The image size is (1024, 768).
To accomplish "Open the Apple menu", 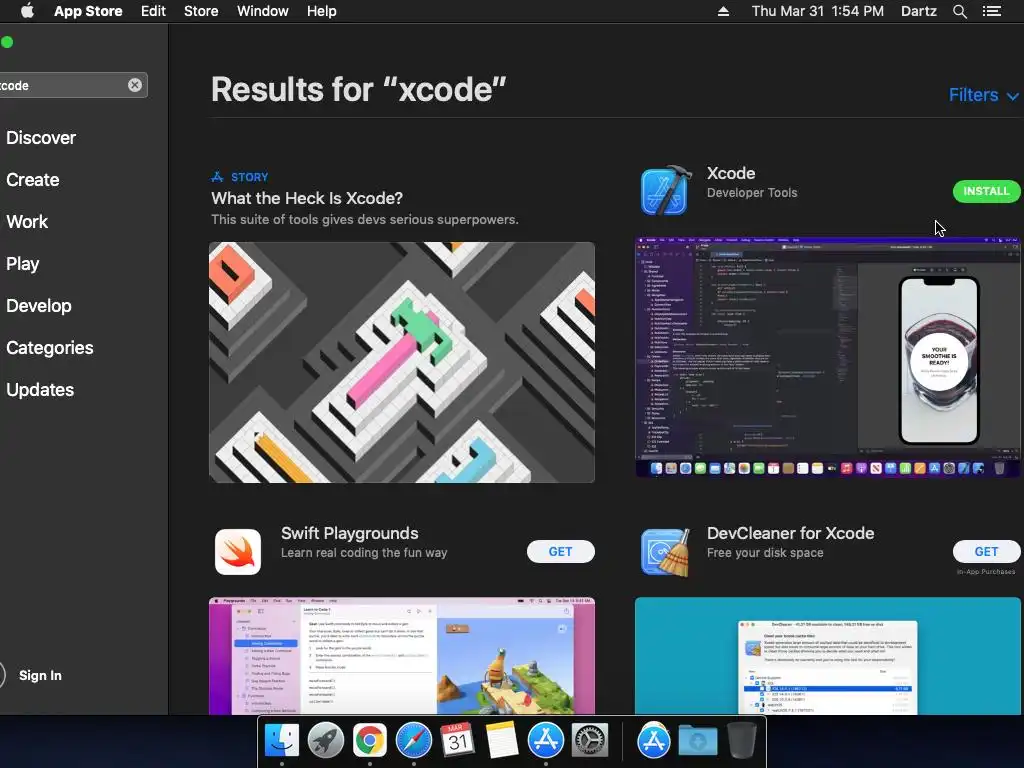I will tap(27, 11).
